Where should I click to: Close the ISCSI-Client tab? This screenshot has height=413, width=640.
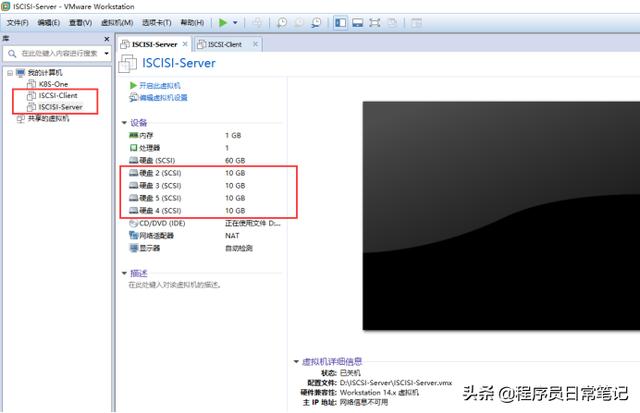coord(256,44)
